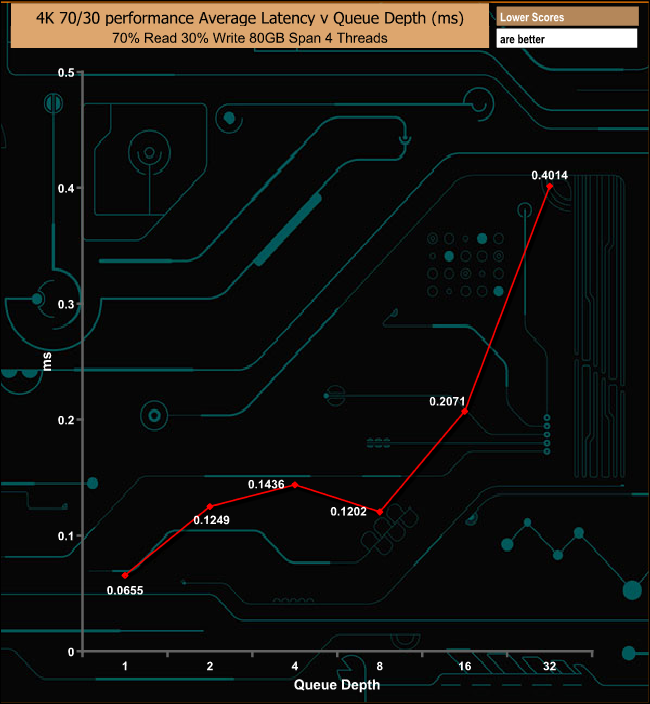Click the '0.1249' value label
The height and width of the screenshot is (704, 650).
pos(211,520)
